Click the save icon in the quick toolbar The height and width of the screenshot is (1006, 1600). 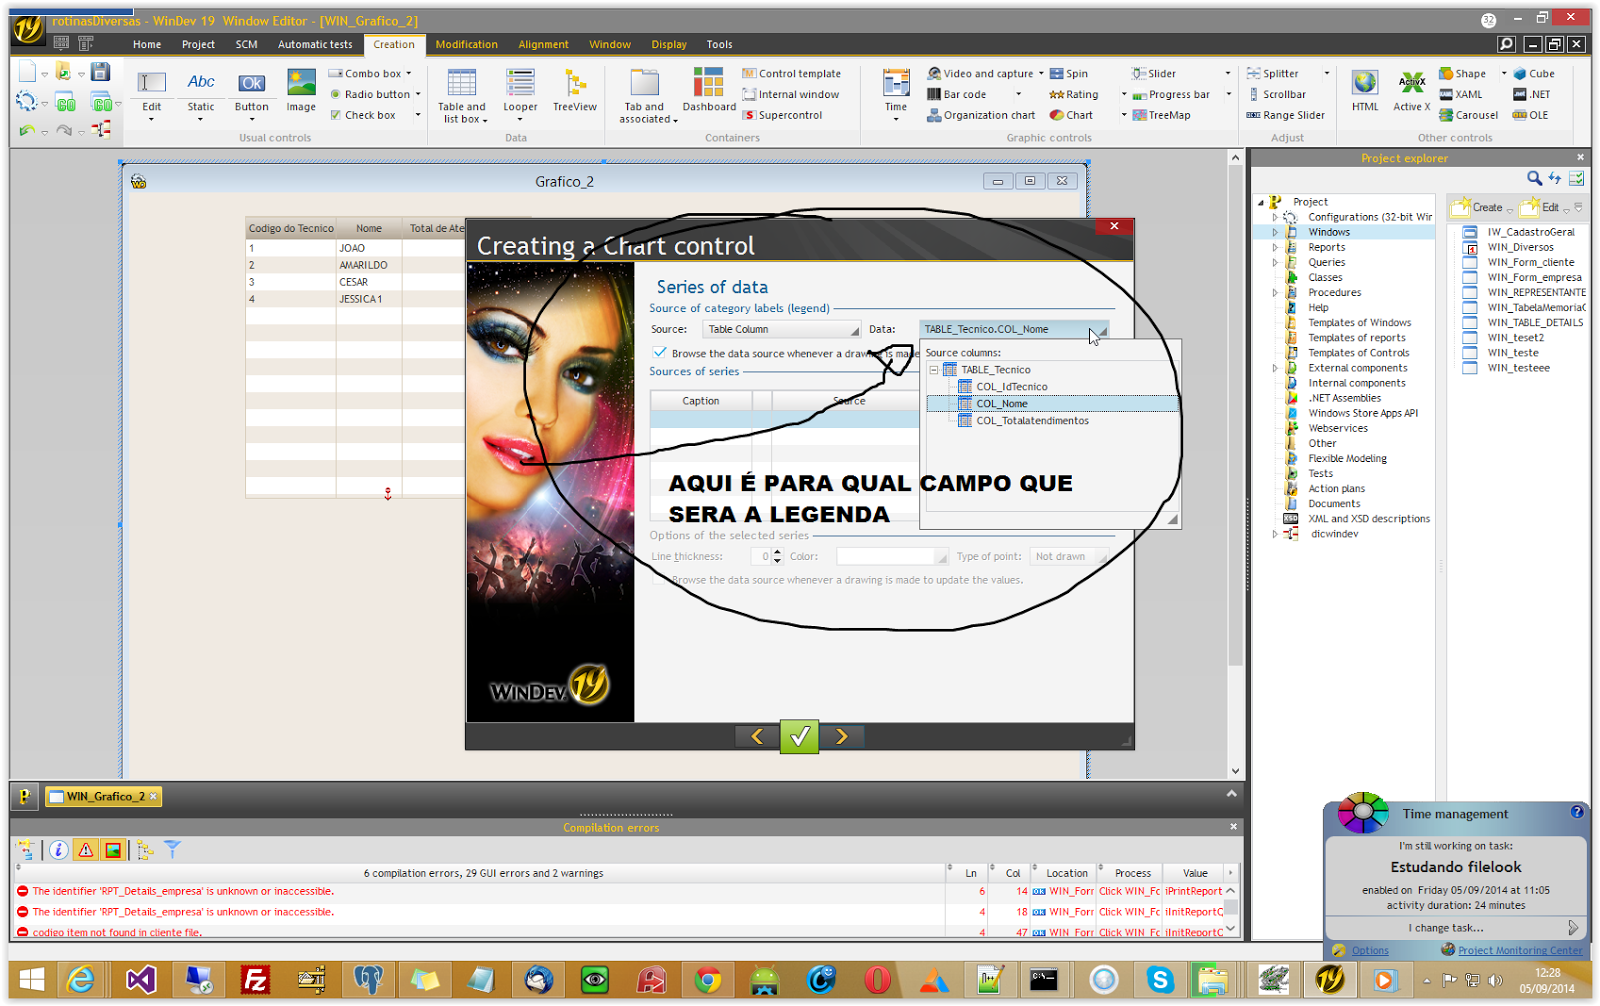[x=100, y=71]
